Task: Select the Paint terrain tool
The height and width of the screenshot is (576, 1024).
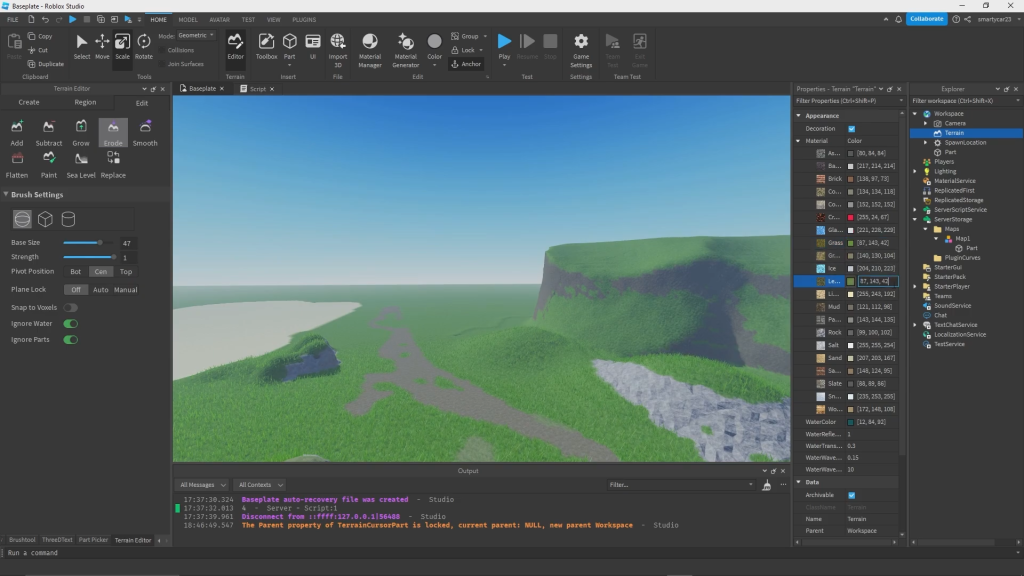Action: [x=48, y=165]
